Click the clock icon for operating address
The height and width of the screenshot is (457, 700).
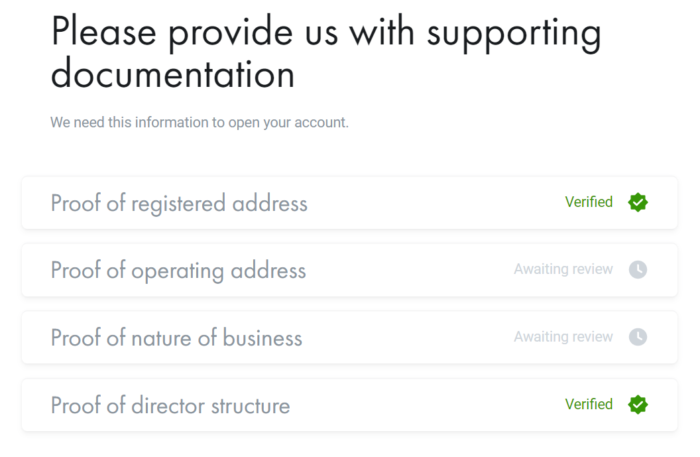coord(638,270)
